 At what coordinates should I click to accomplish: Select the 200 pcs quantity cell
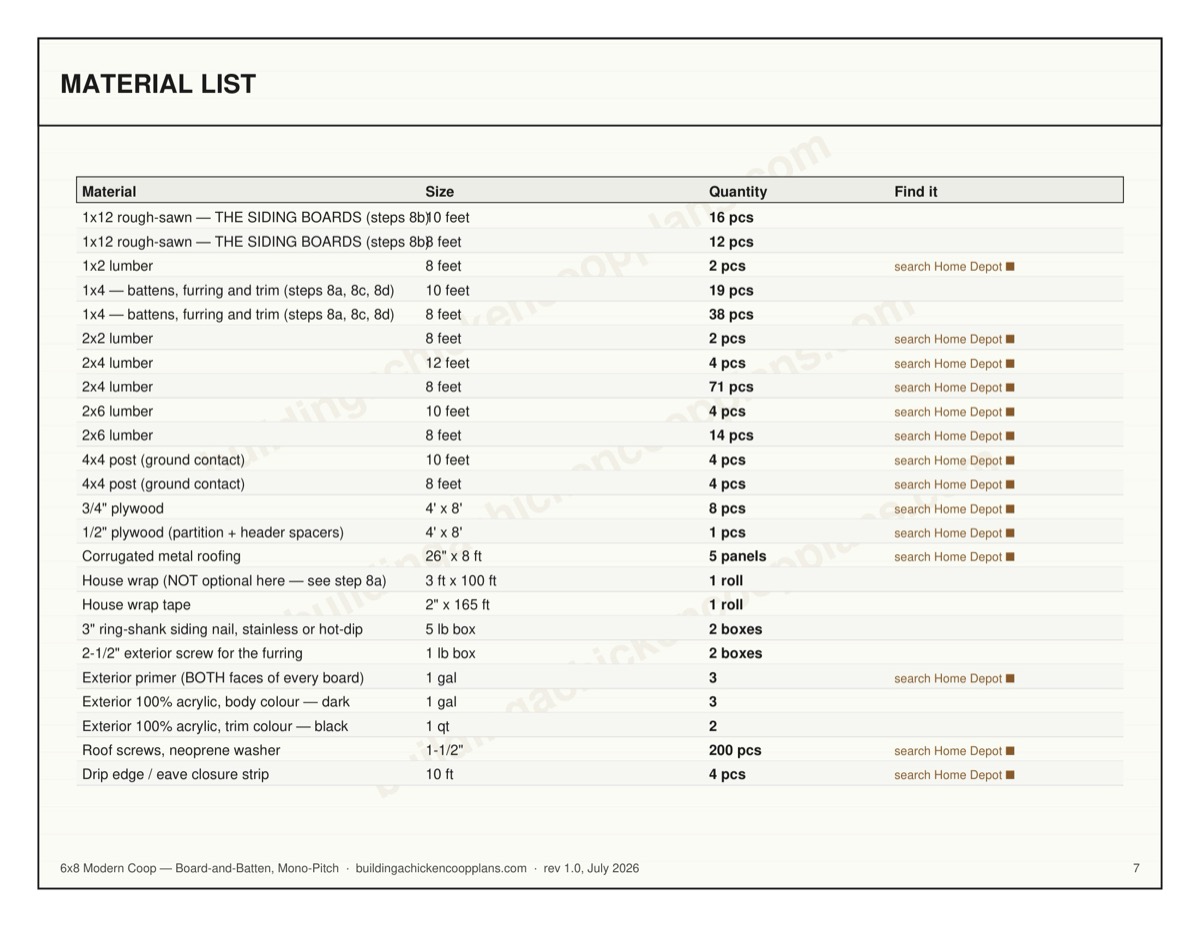click(x=735, y=750)
